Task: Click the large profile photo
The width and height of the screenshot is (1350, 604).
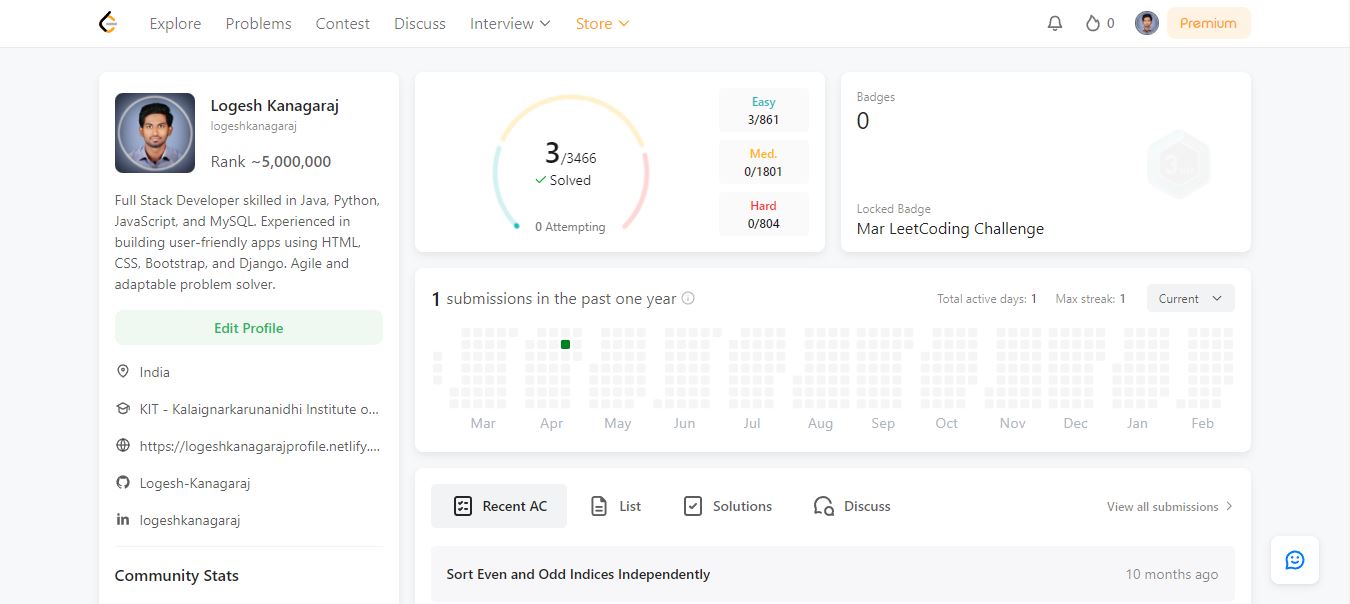Action: tap(155, 133)
